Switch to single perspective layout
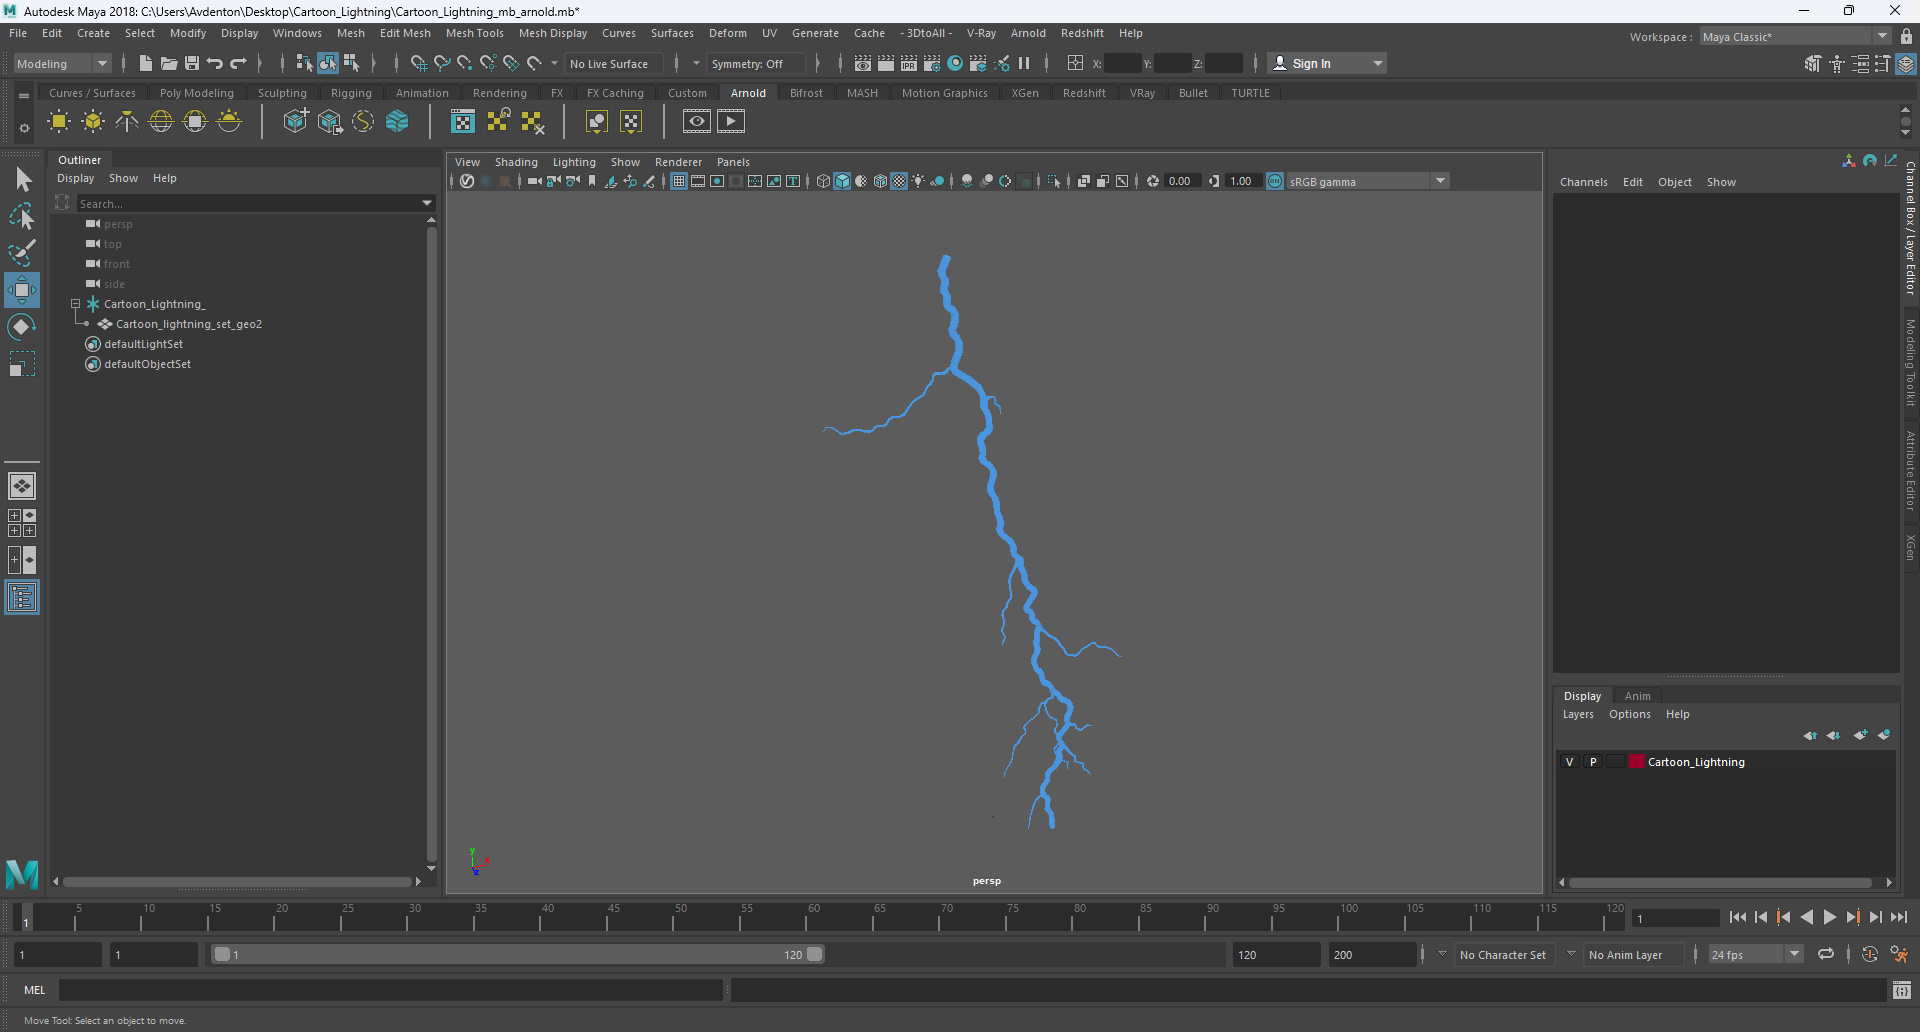The height and width of the screenshot is (1032, 1920). 22,486
